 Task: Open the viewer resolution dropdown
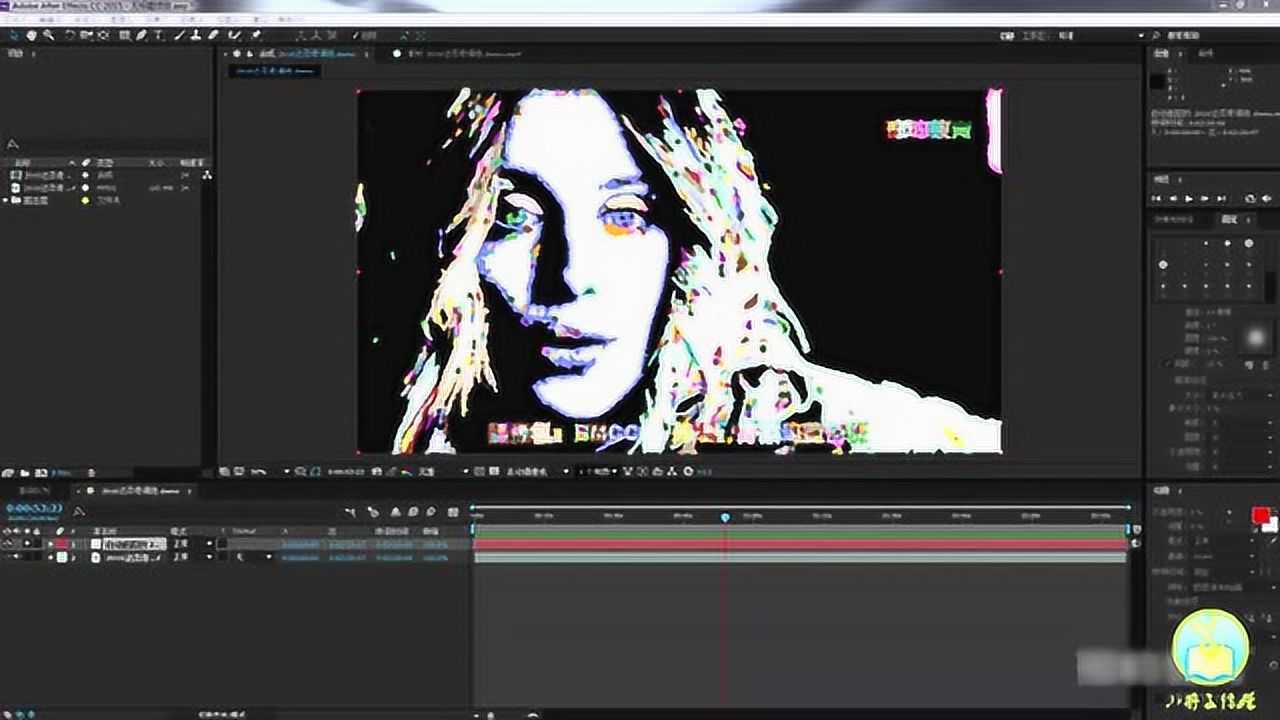[x=441, y=471]
